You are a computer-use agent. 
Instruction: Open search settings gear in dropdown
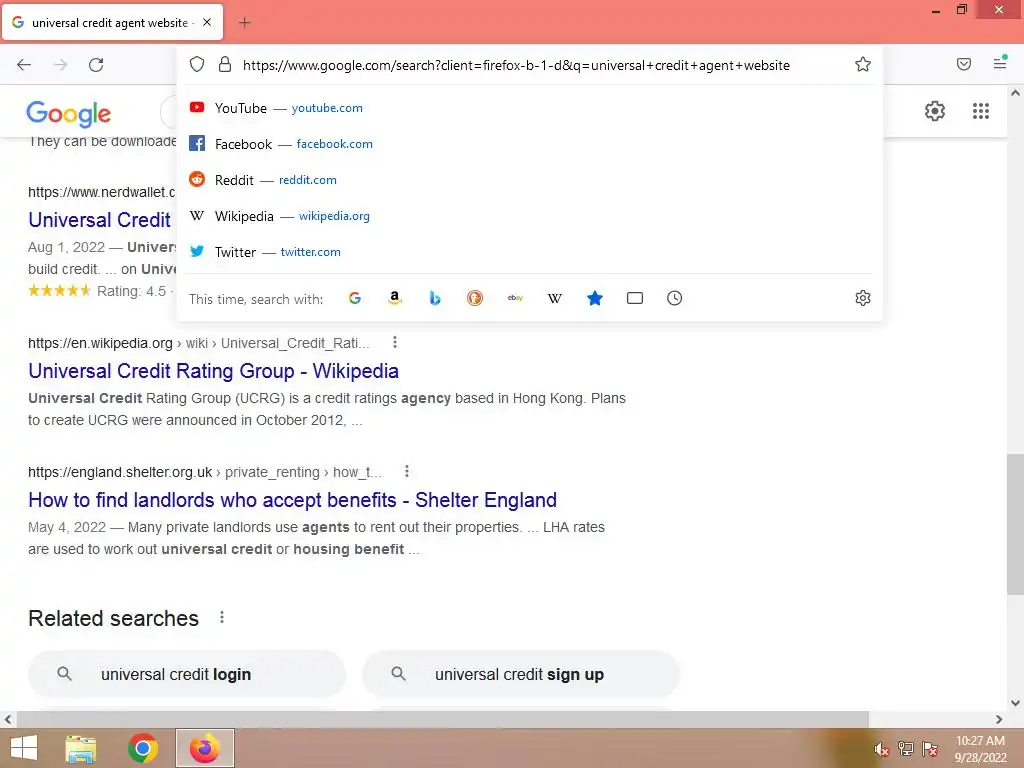point(863,298)
